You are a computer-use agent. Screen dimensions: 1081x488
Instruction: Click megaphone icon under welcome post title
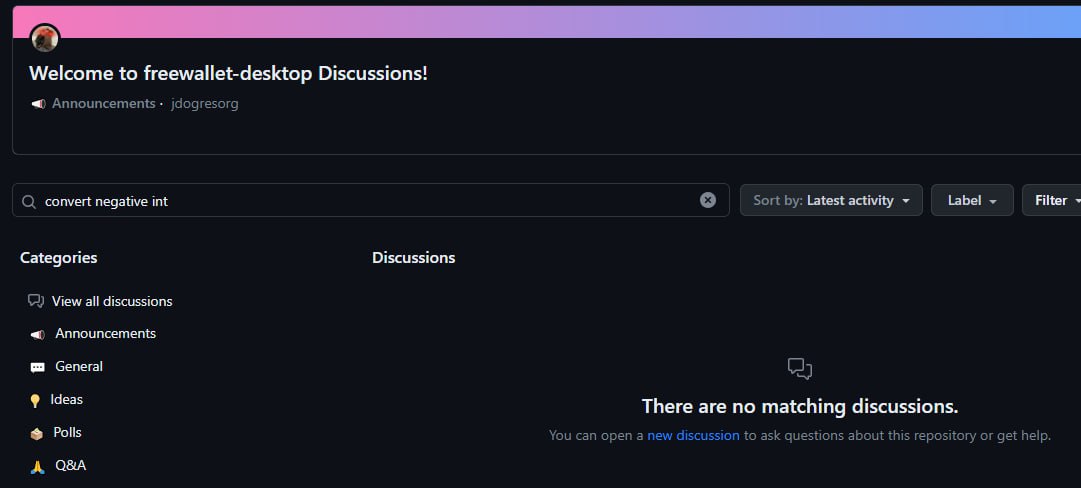coord(39,104)
